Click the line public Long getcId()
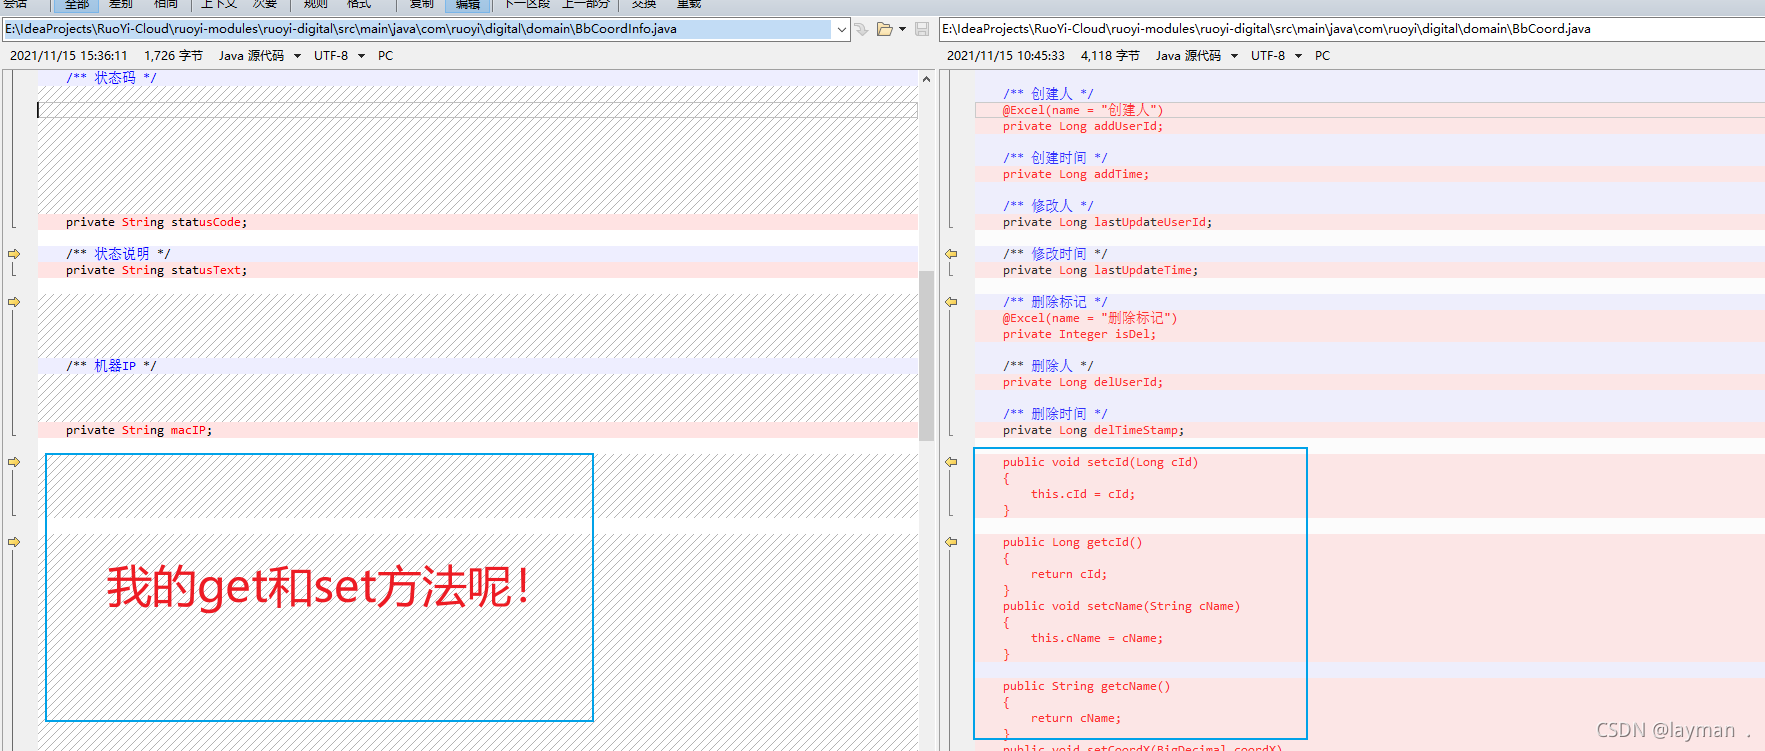 point(1072,542)
